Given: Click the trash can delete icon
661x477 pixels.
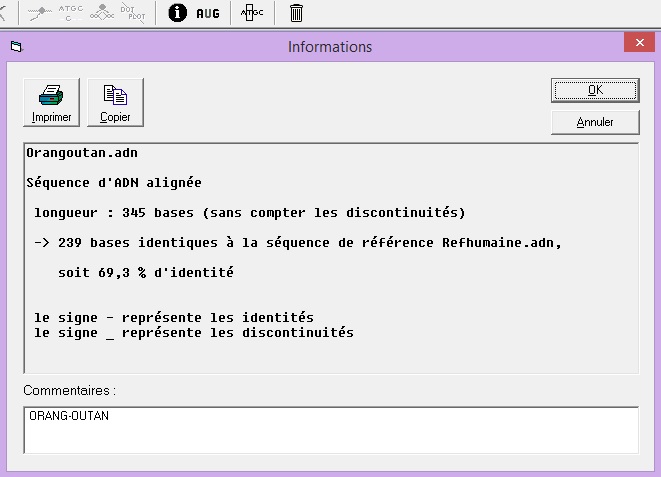Looking at the screenshot, I should coord(297,13).
